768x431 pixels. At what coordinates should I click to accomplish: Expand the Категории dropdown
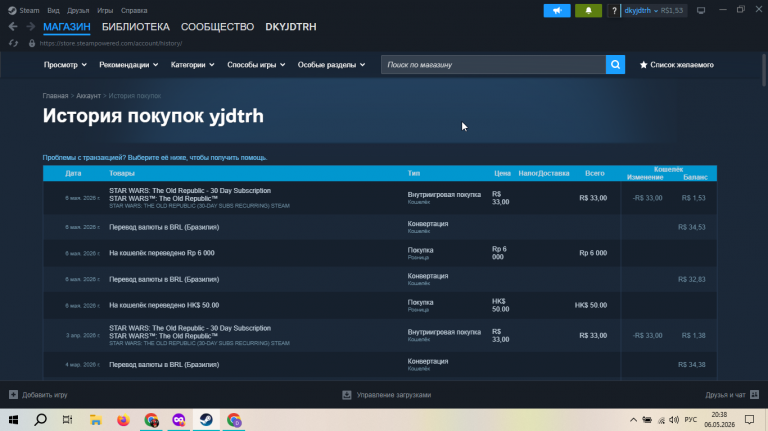[x=192, y=65]
